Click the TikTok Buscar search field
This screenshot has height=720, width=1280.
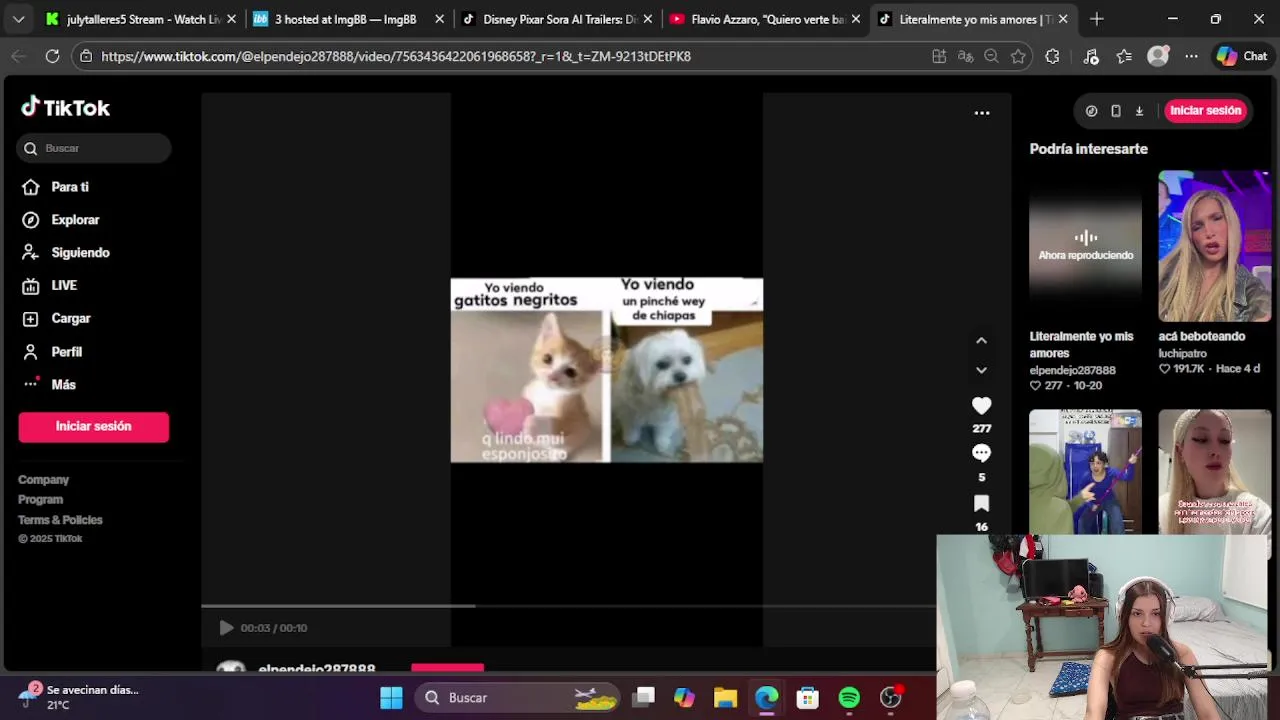94,148
